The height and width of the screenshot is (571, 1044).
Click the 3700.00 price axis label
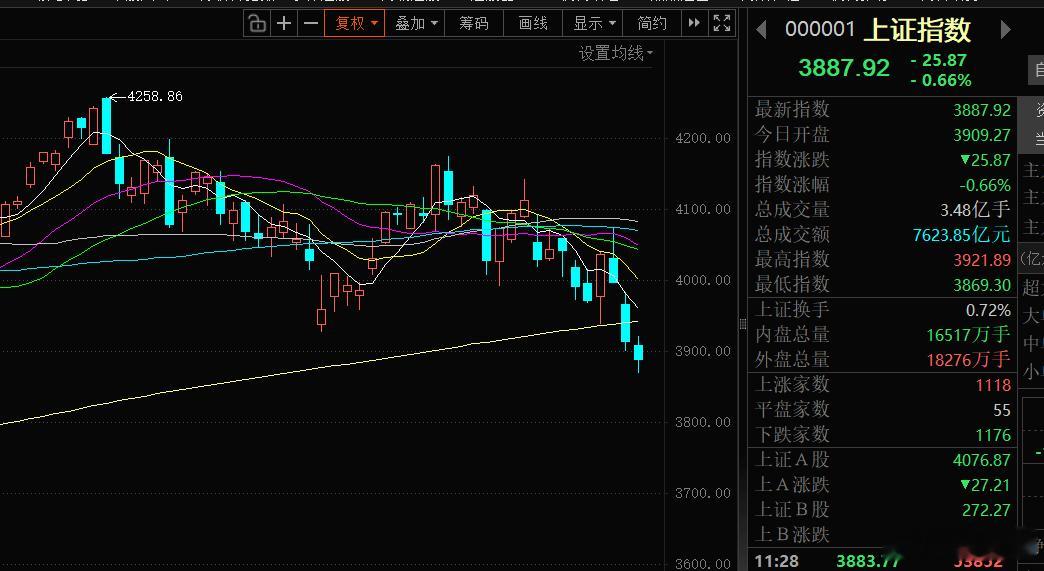click(x=702, y=493)
